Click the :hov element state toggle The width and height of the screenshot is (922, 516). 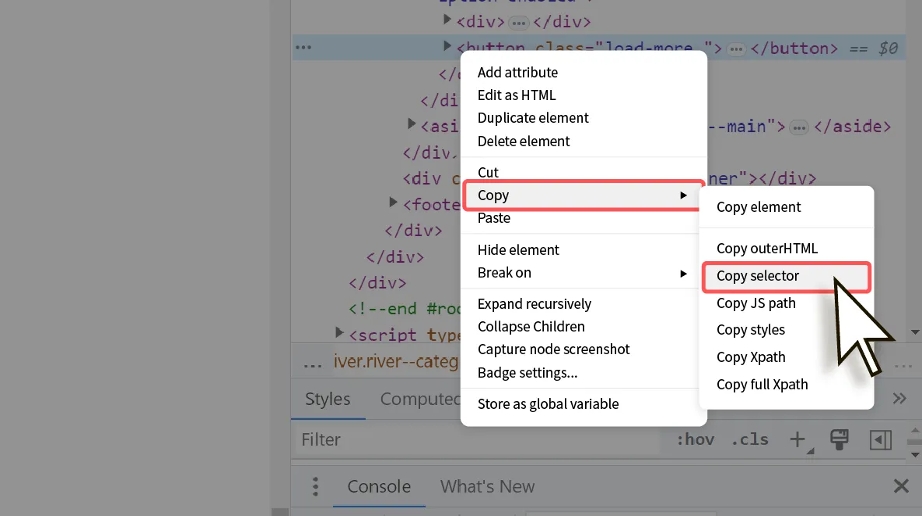coord(694,439)
